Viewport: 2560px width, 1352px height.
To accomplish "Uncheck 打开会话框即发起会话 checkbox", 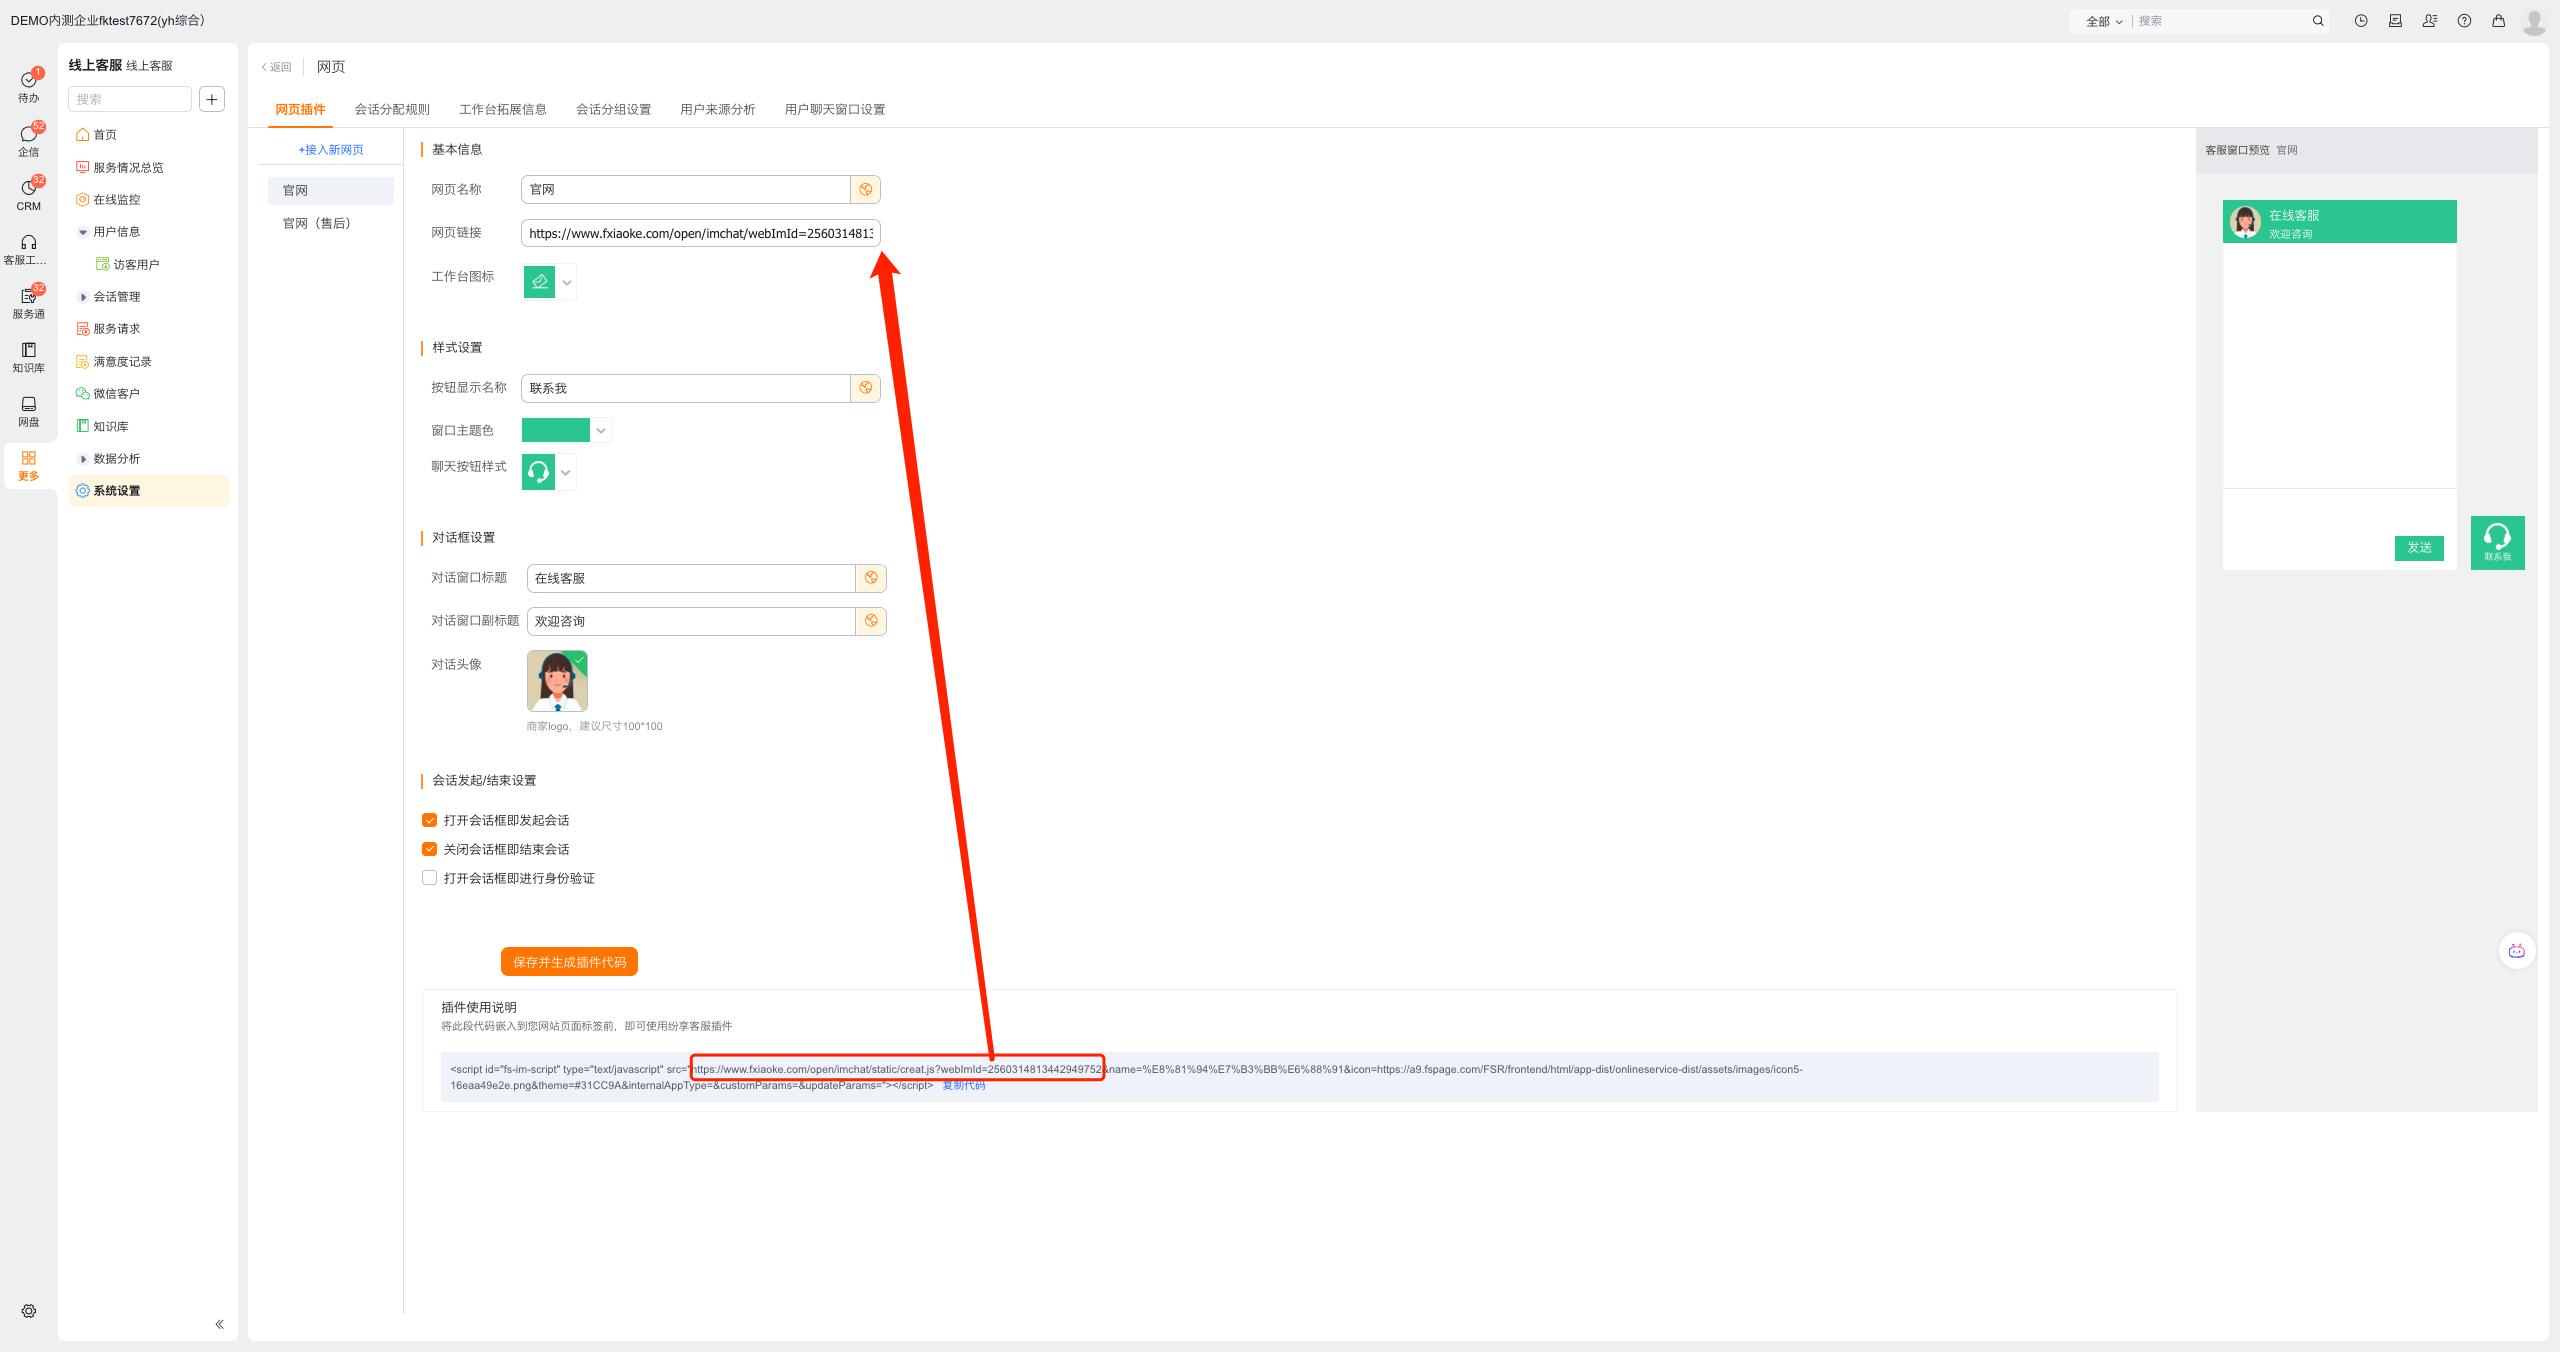I will 430,820.
